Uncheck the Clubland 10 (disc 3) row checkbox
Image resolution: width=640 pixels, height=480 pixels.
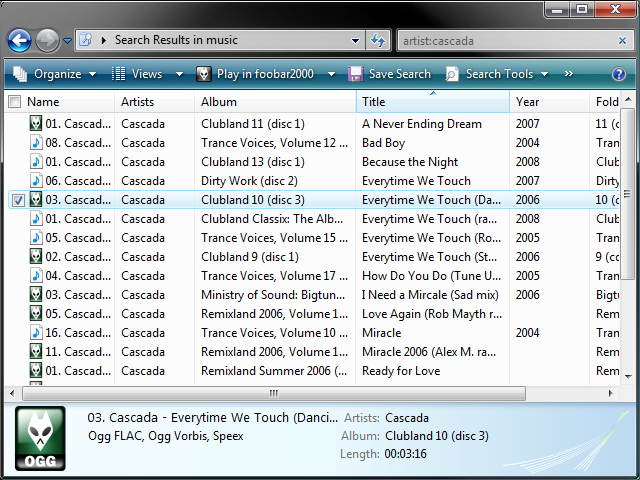click(18, 200)
